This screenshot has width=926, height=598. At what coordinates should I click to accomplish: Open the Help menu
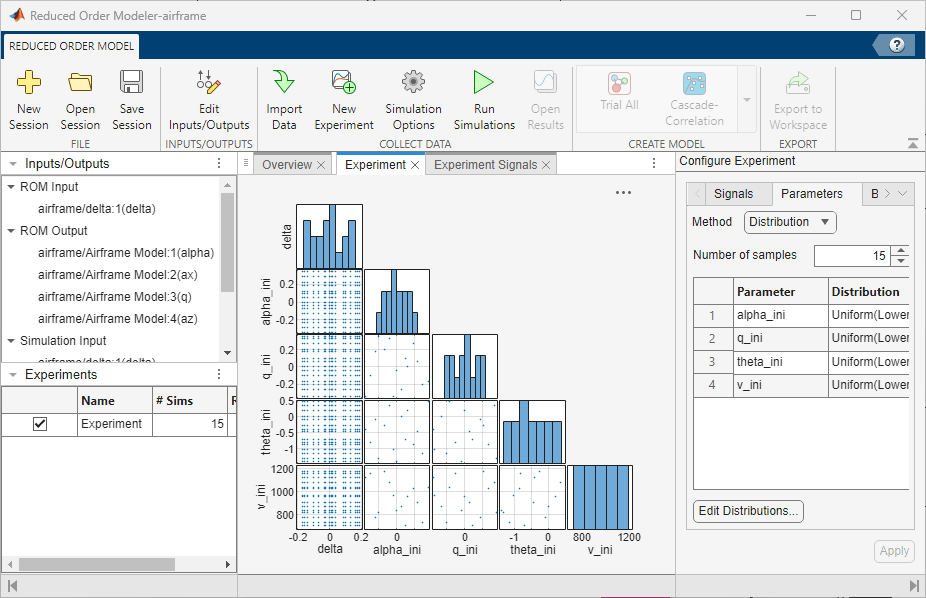click(897, 44)
